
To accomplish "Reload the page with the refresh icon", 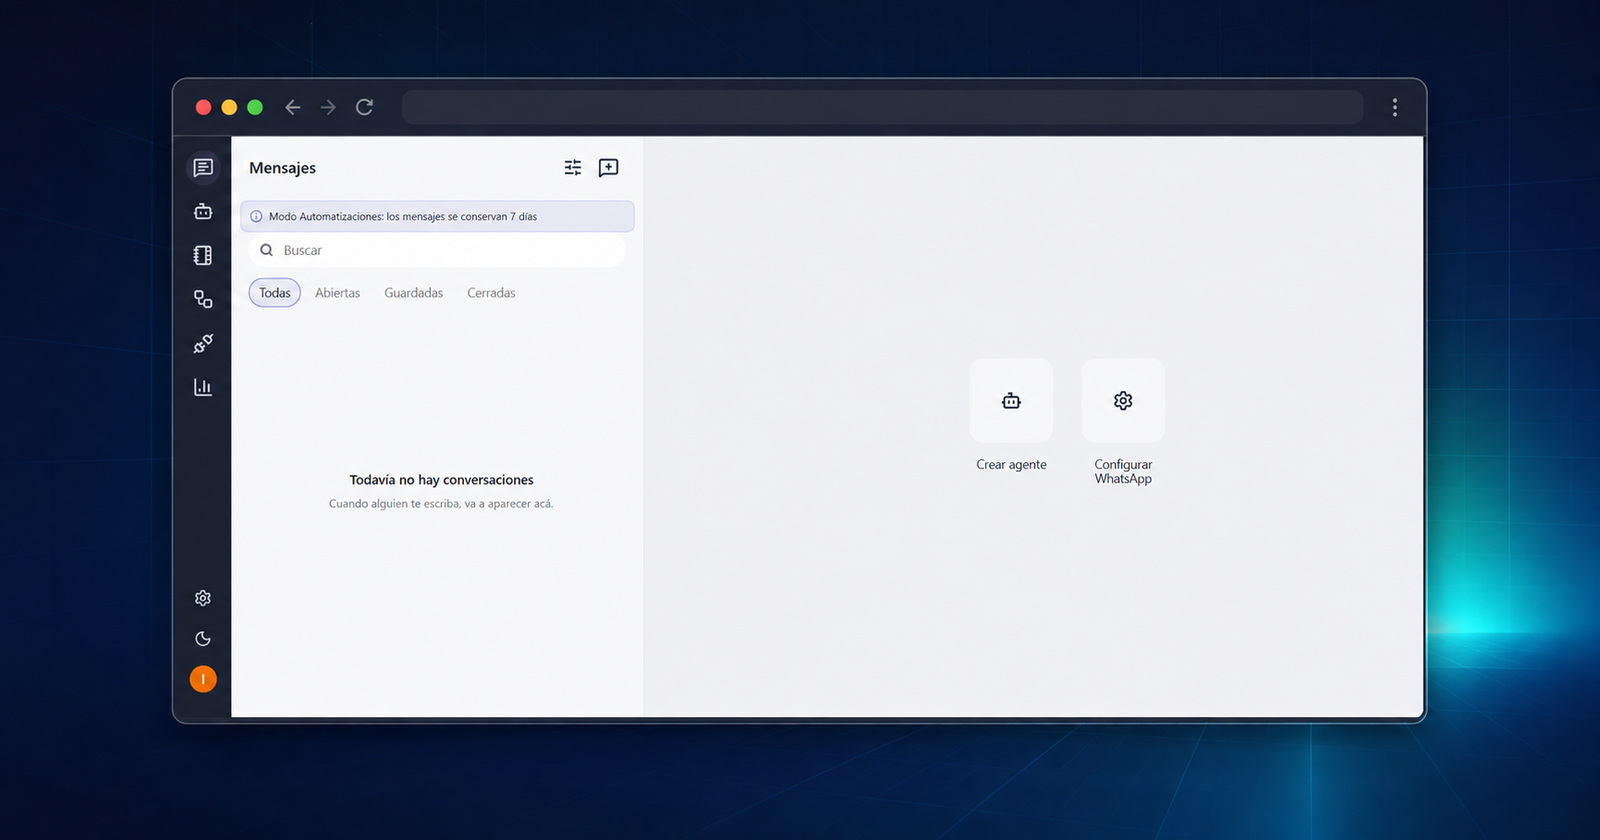I will pyautogui.click(x=365, y=107).
